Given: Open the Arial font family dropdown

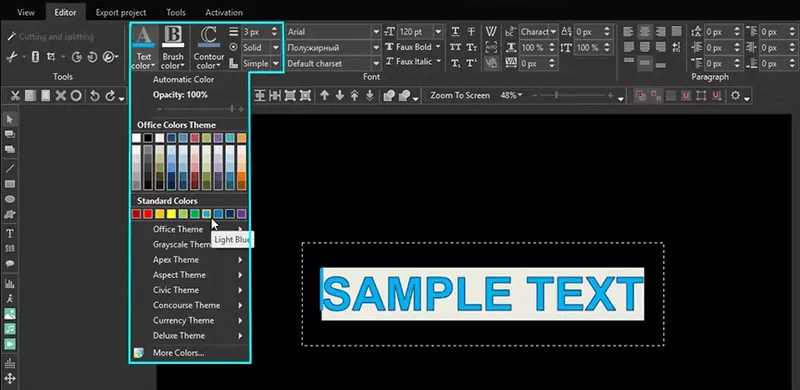Looking at the screenshot, I should pyautogui.click(x=376, y=32).
